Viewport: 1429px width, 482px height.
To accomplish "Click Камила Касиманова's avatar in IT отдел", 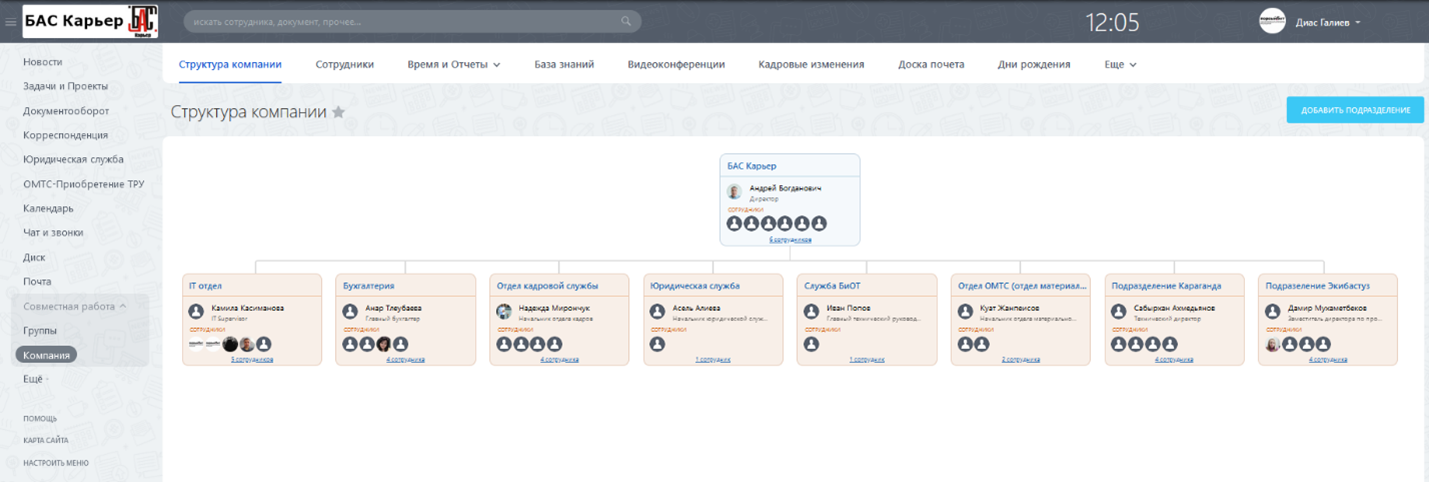I will (x=197, y=312).
